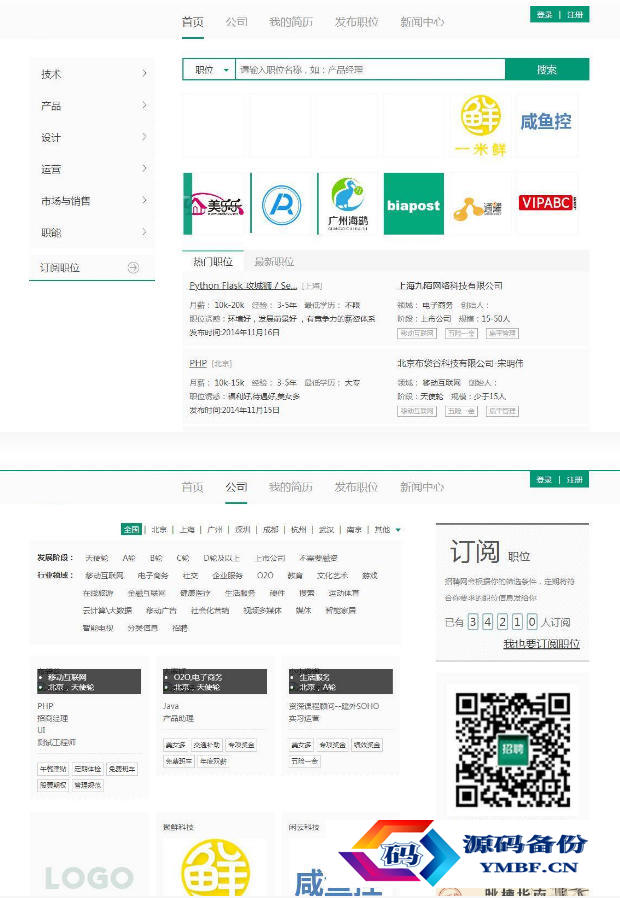
Task: Filter by 天使轮 in the 发展阶段 row
Action: [97, 557]
